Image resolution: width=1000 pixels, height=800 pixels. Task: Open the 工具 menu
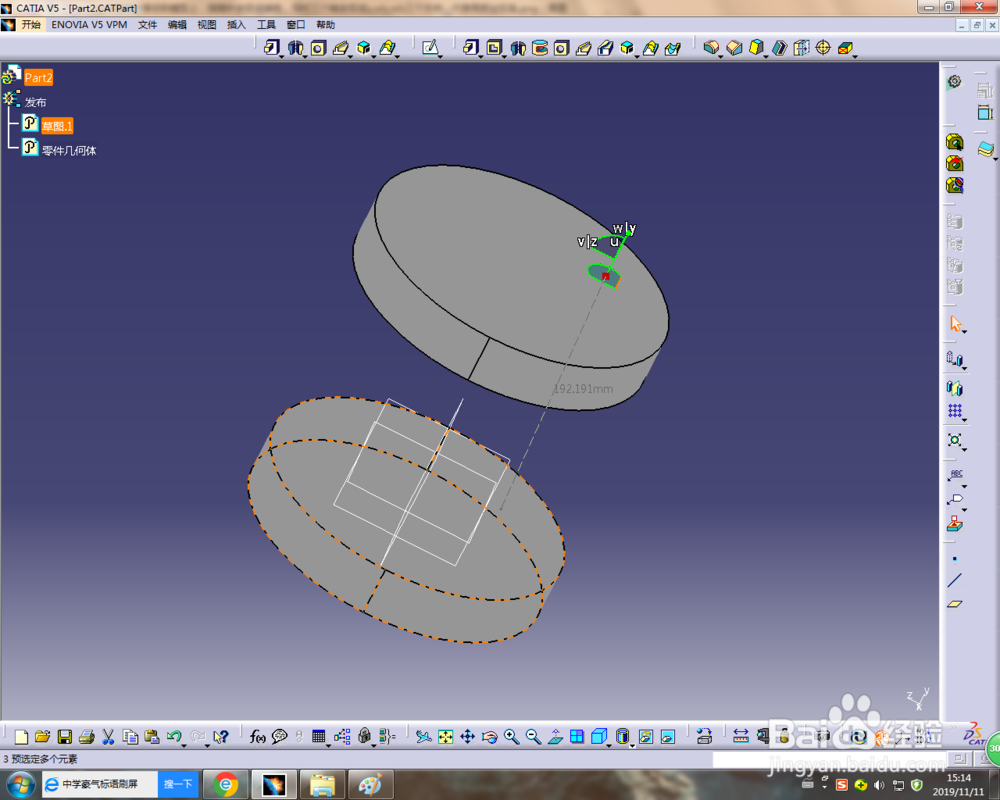pyautogui.click(x=265, y=25)
